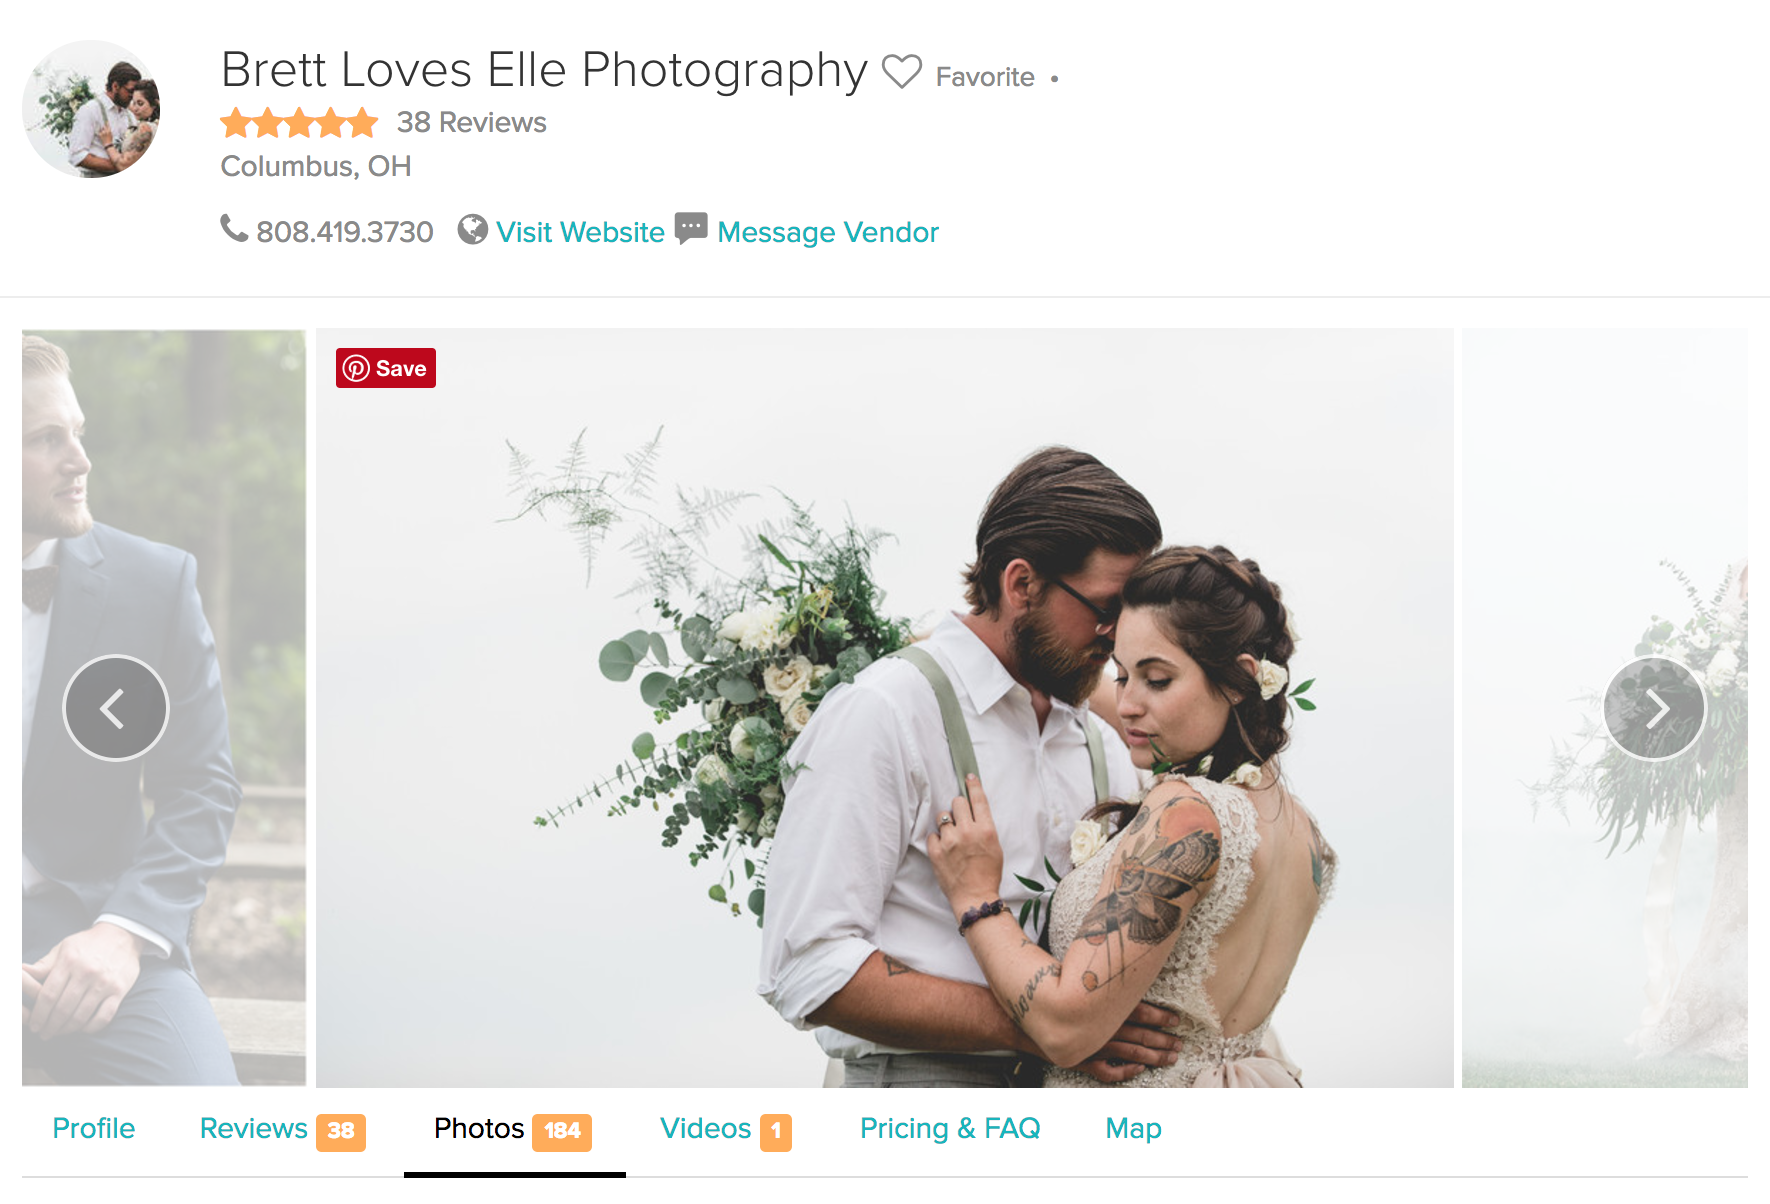The width and height of the screenshot is (1770, 1204).
Task: Advance to next photo with right arrow
Action: pyautogui.click(x=1655, y=708)
